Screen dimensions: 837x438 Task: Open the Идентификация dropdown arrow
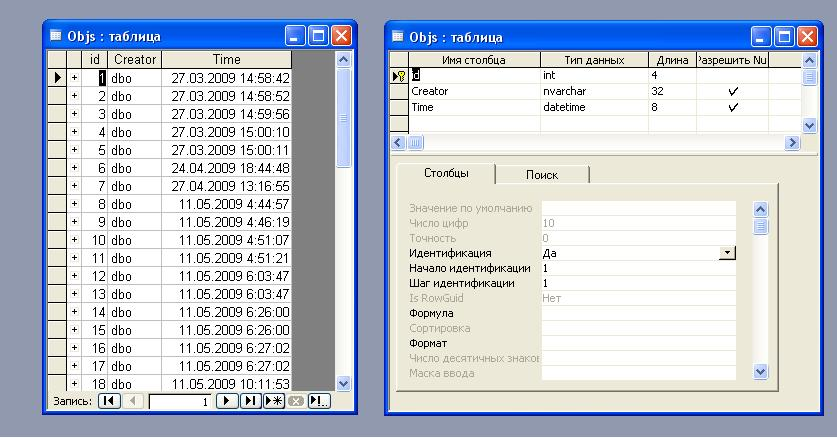point(727,253)
